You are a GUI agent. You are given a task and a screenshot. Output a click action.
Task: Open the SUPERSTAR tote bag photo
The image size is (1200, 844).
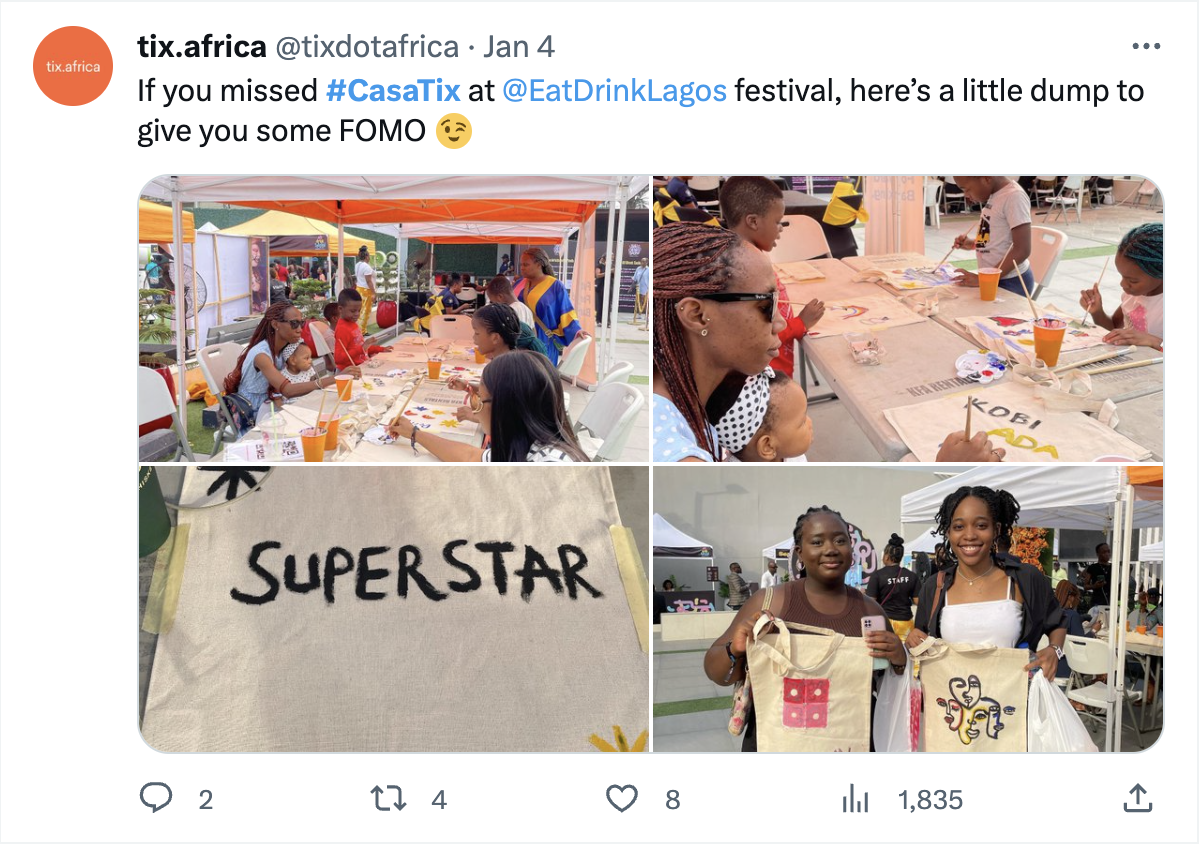(x=394, y=609)
